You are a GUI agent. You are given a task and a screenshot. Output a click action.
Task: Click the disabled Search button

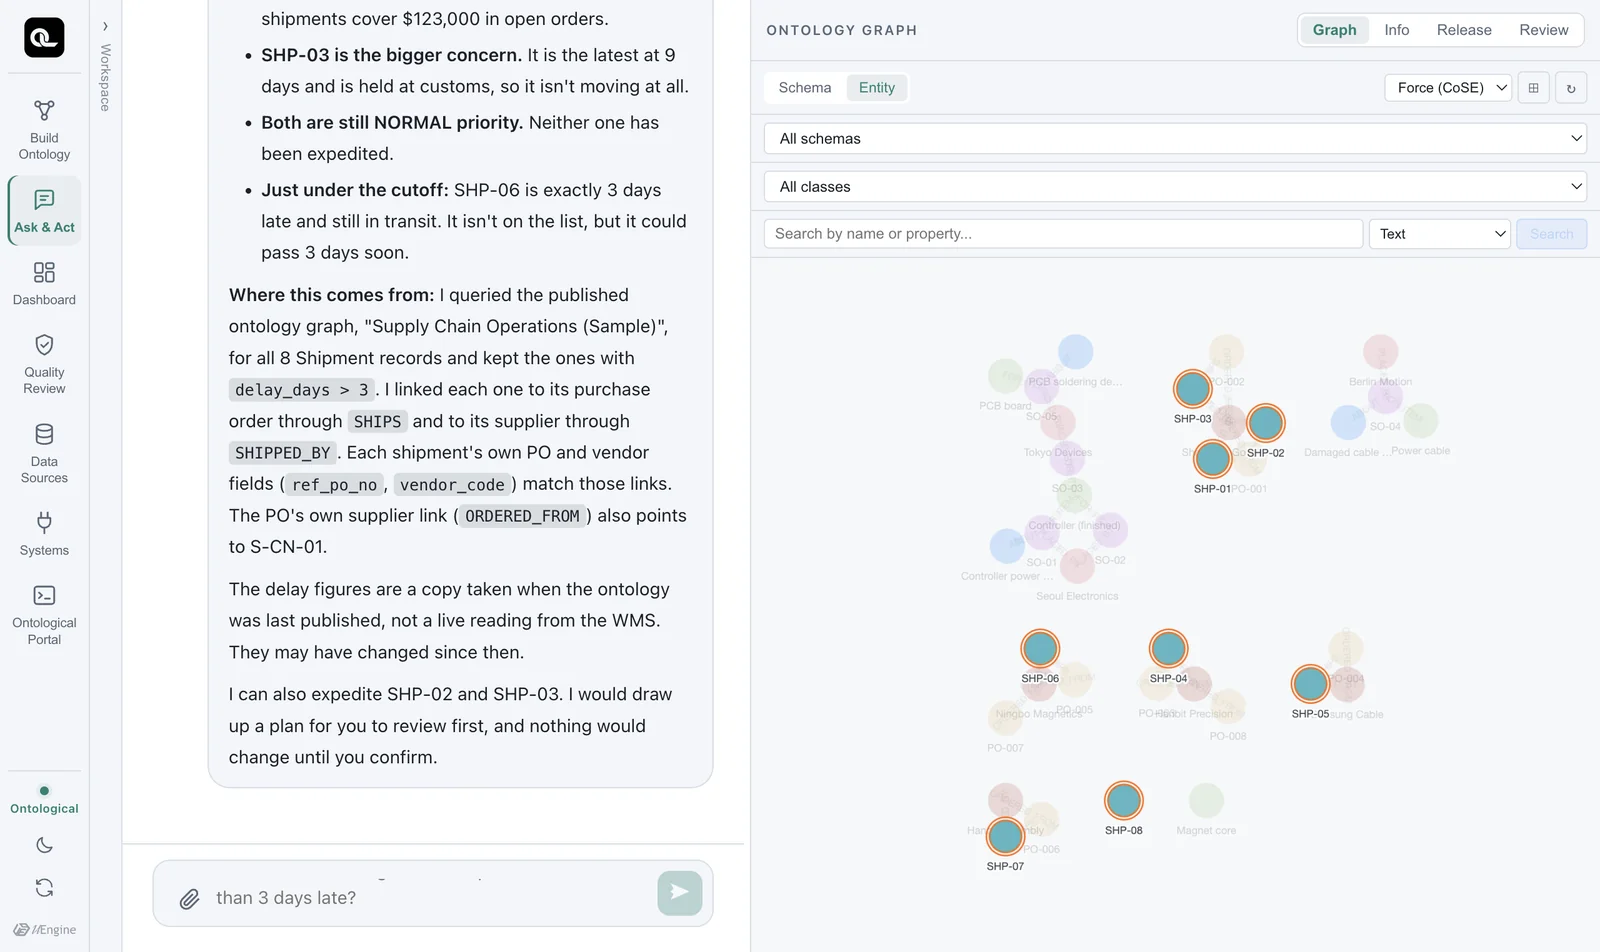point(1551,234)
